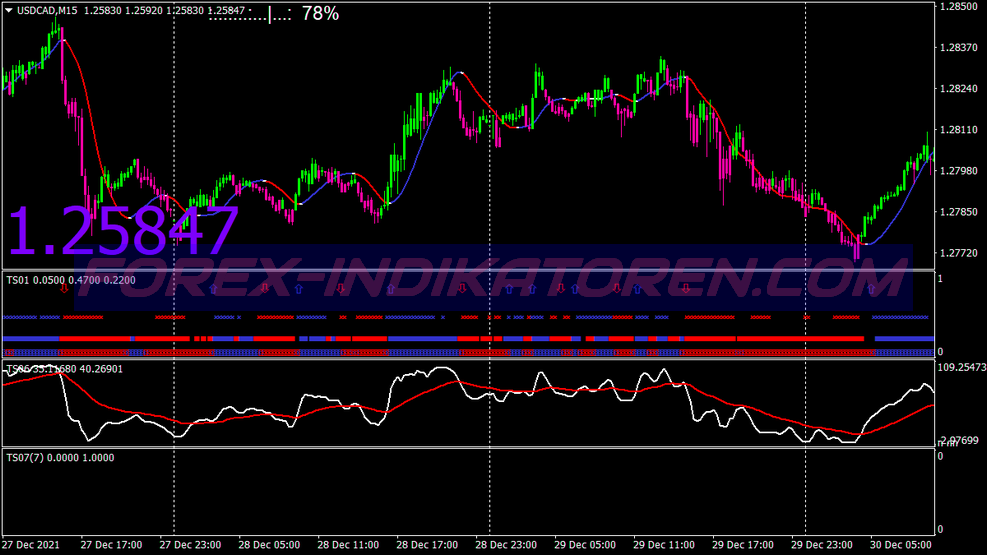Image resolution: width=987 pixels, height=555 pixels.
Task: Click the 109.25473 oscillator scale value
Action: pyautogui.click(x=962, y=367)
